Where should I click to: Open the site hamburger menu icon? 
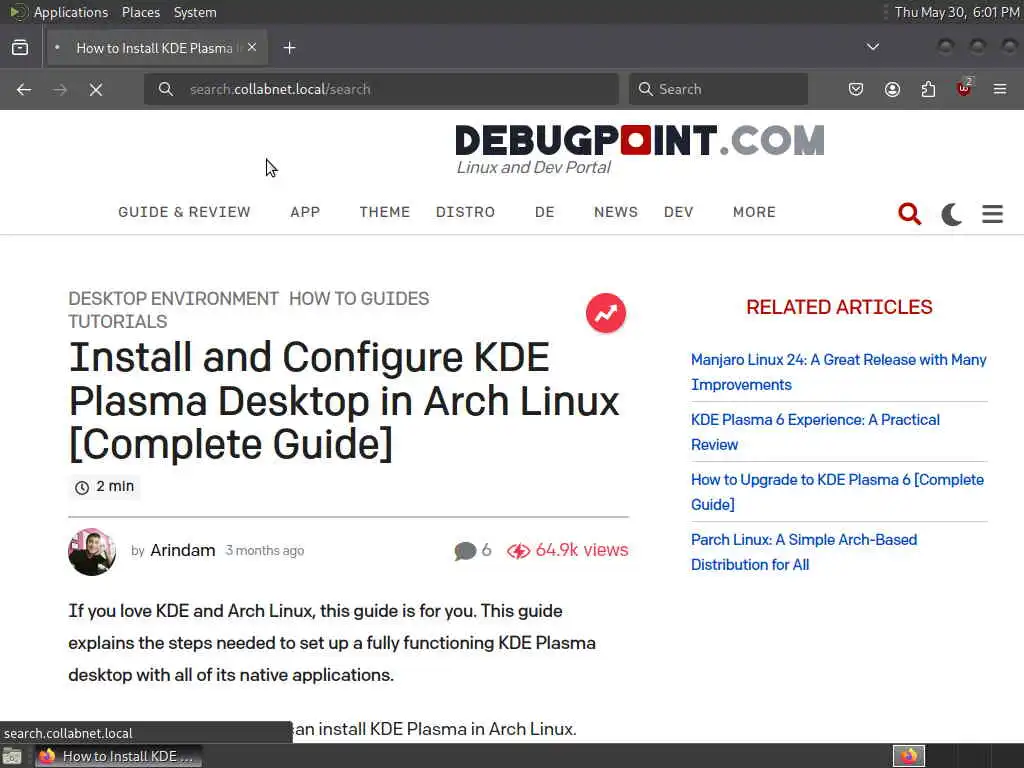(993, 214)
